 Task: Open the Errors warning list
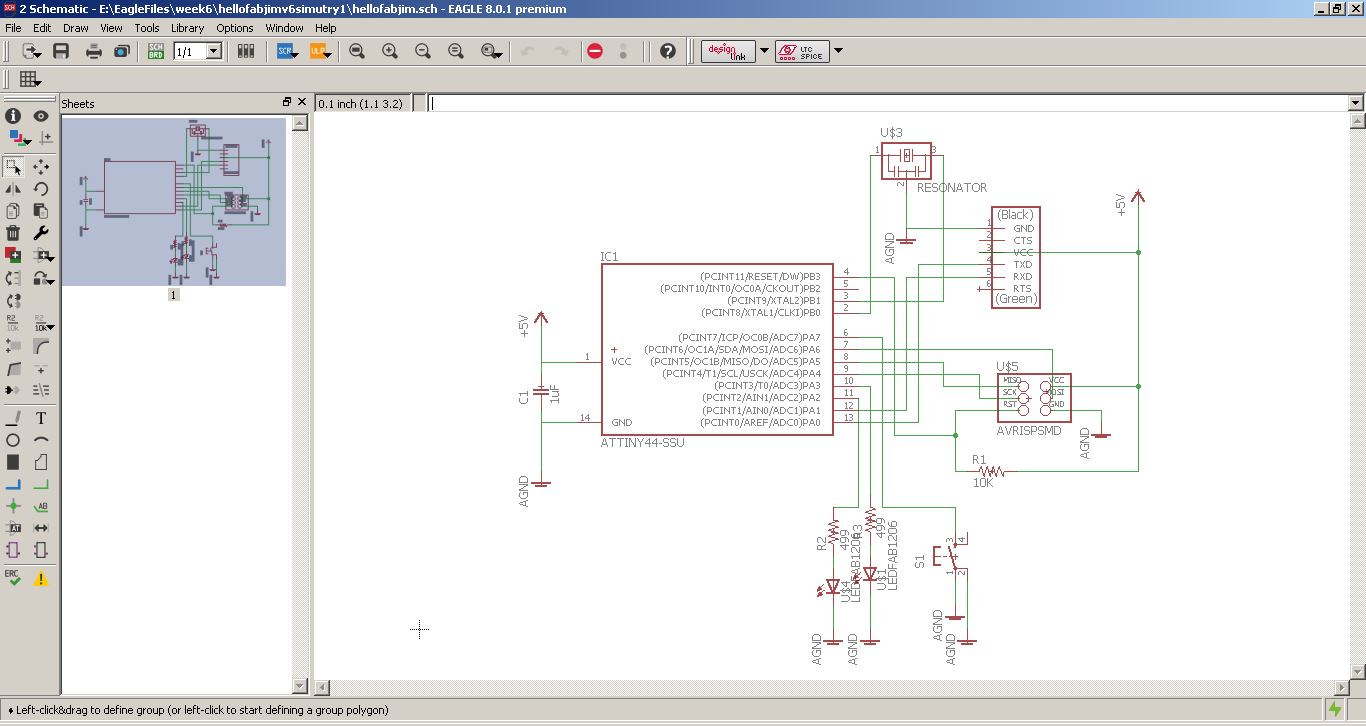coord(41,578)
